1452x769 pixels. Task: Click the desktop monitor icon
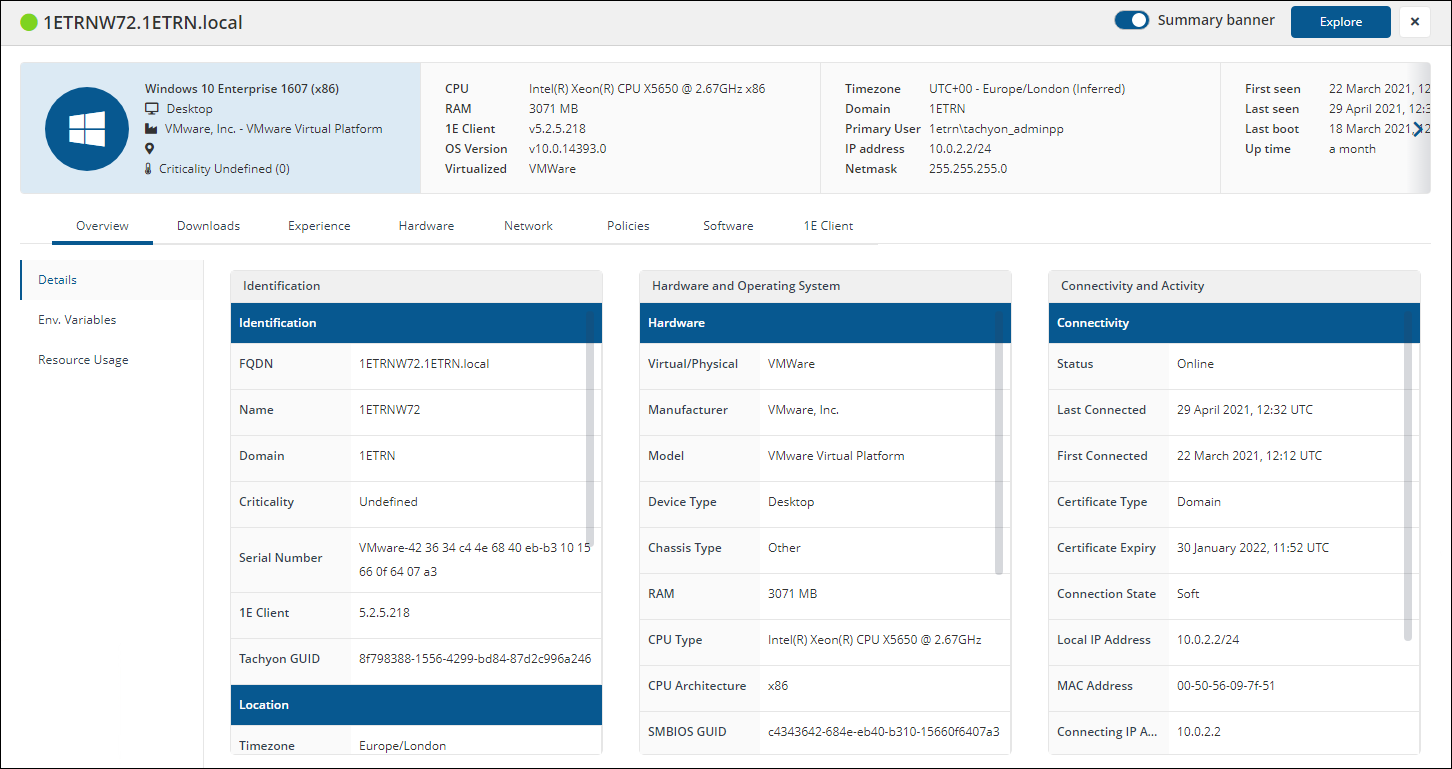pyautogui.click(x=152, y=109)
